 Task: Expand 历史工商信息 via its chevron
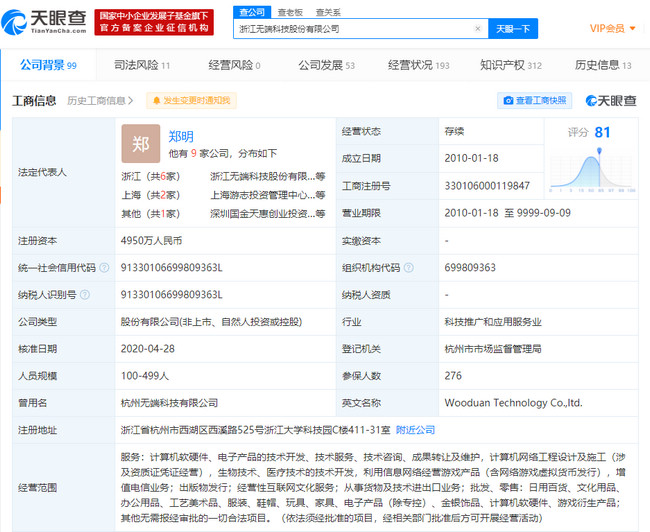coord(131,101)
